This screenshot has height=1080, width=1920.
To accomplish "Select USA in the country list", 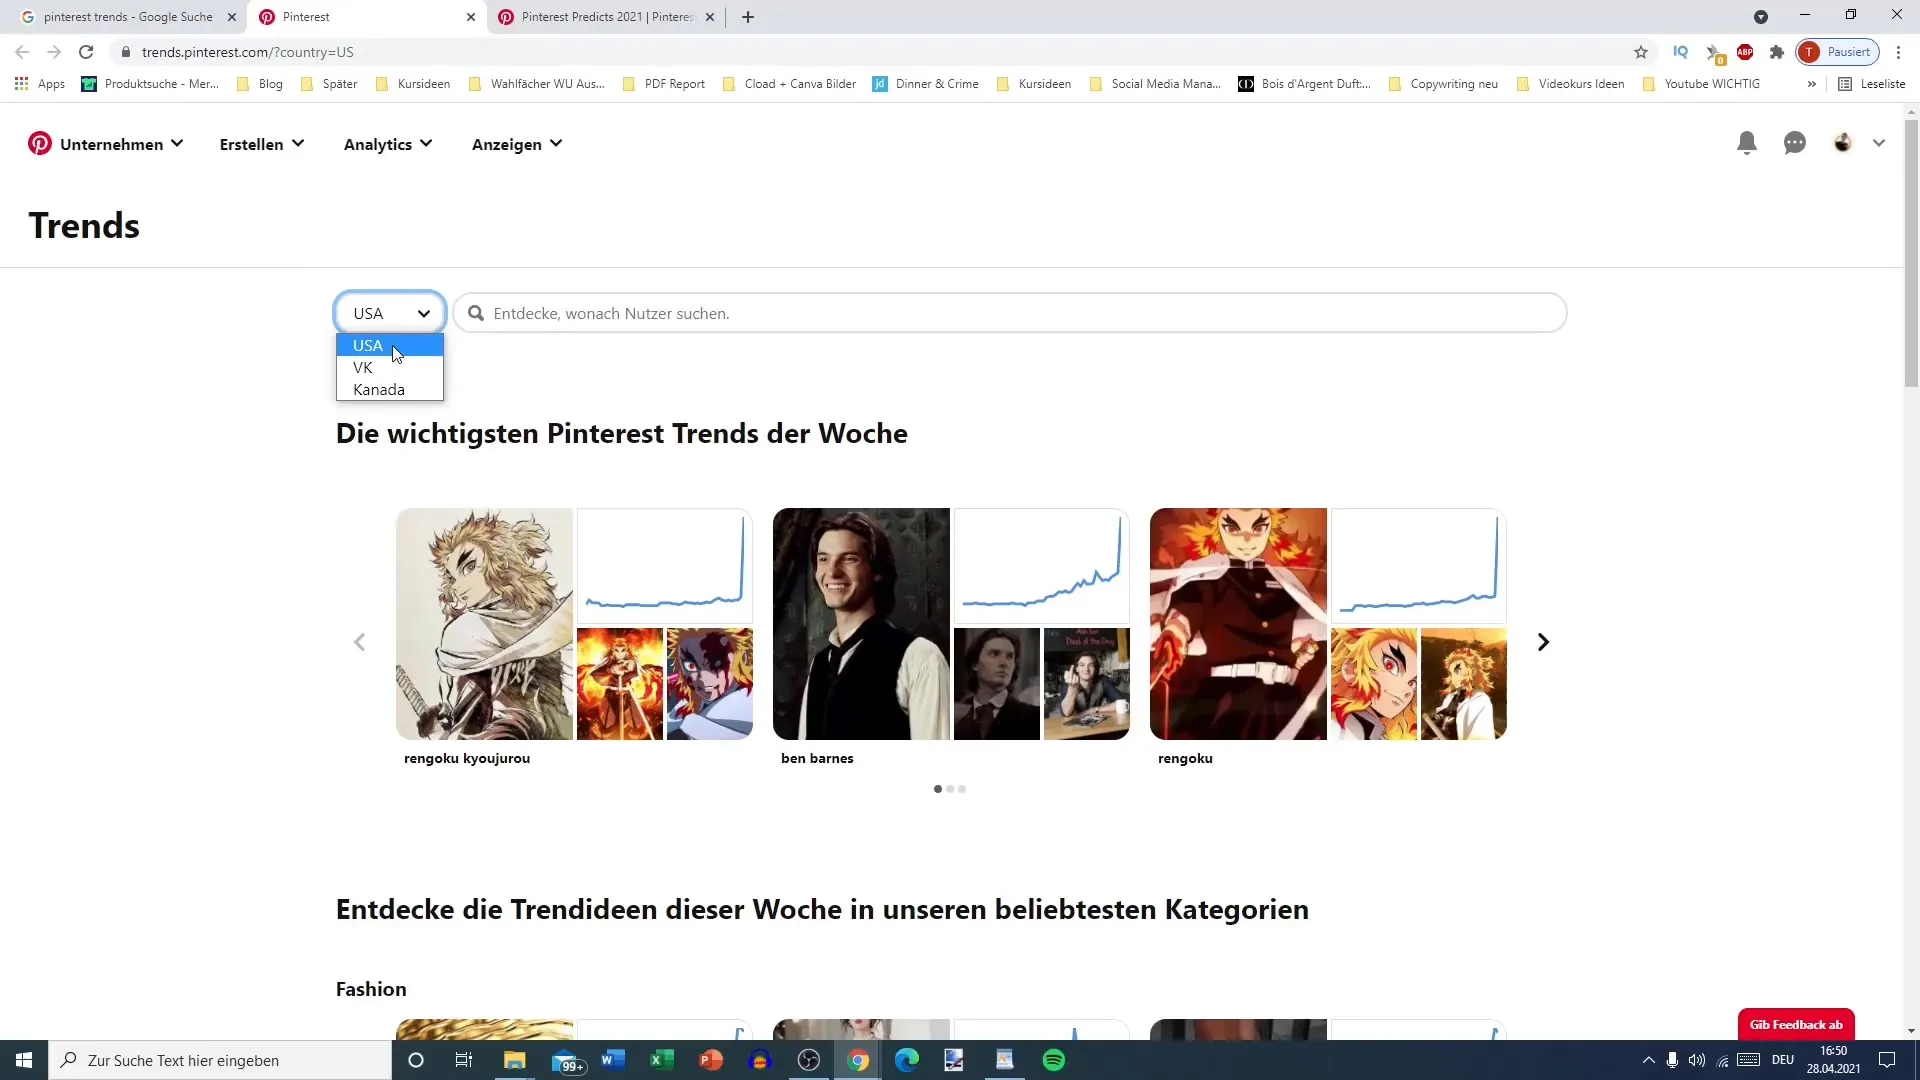I will [x=390, y=345].
